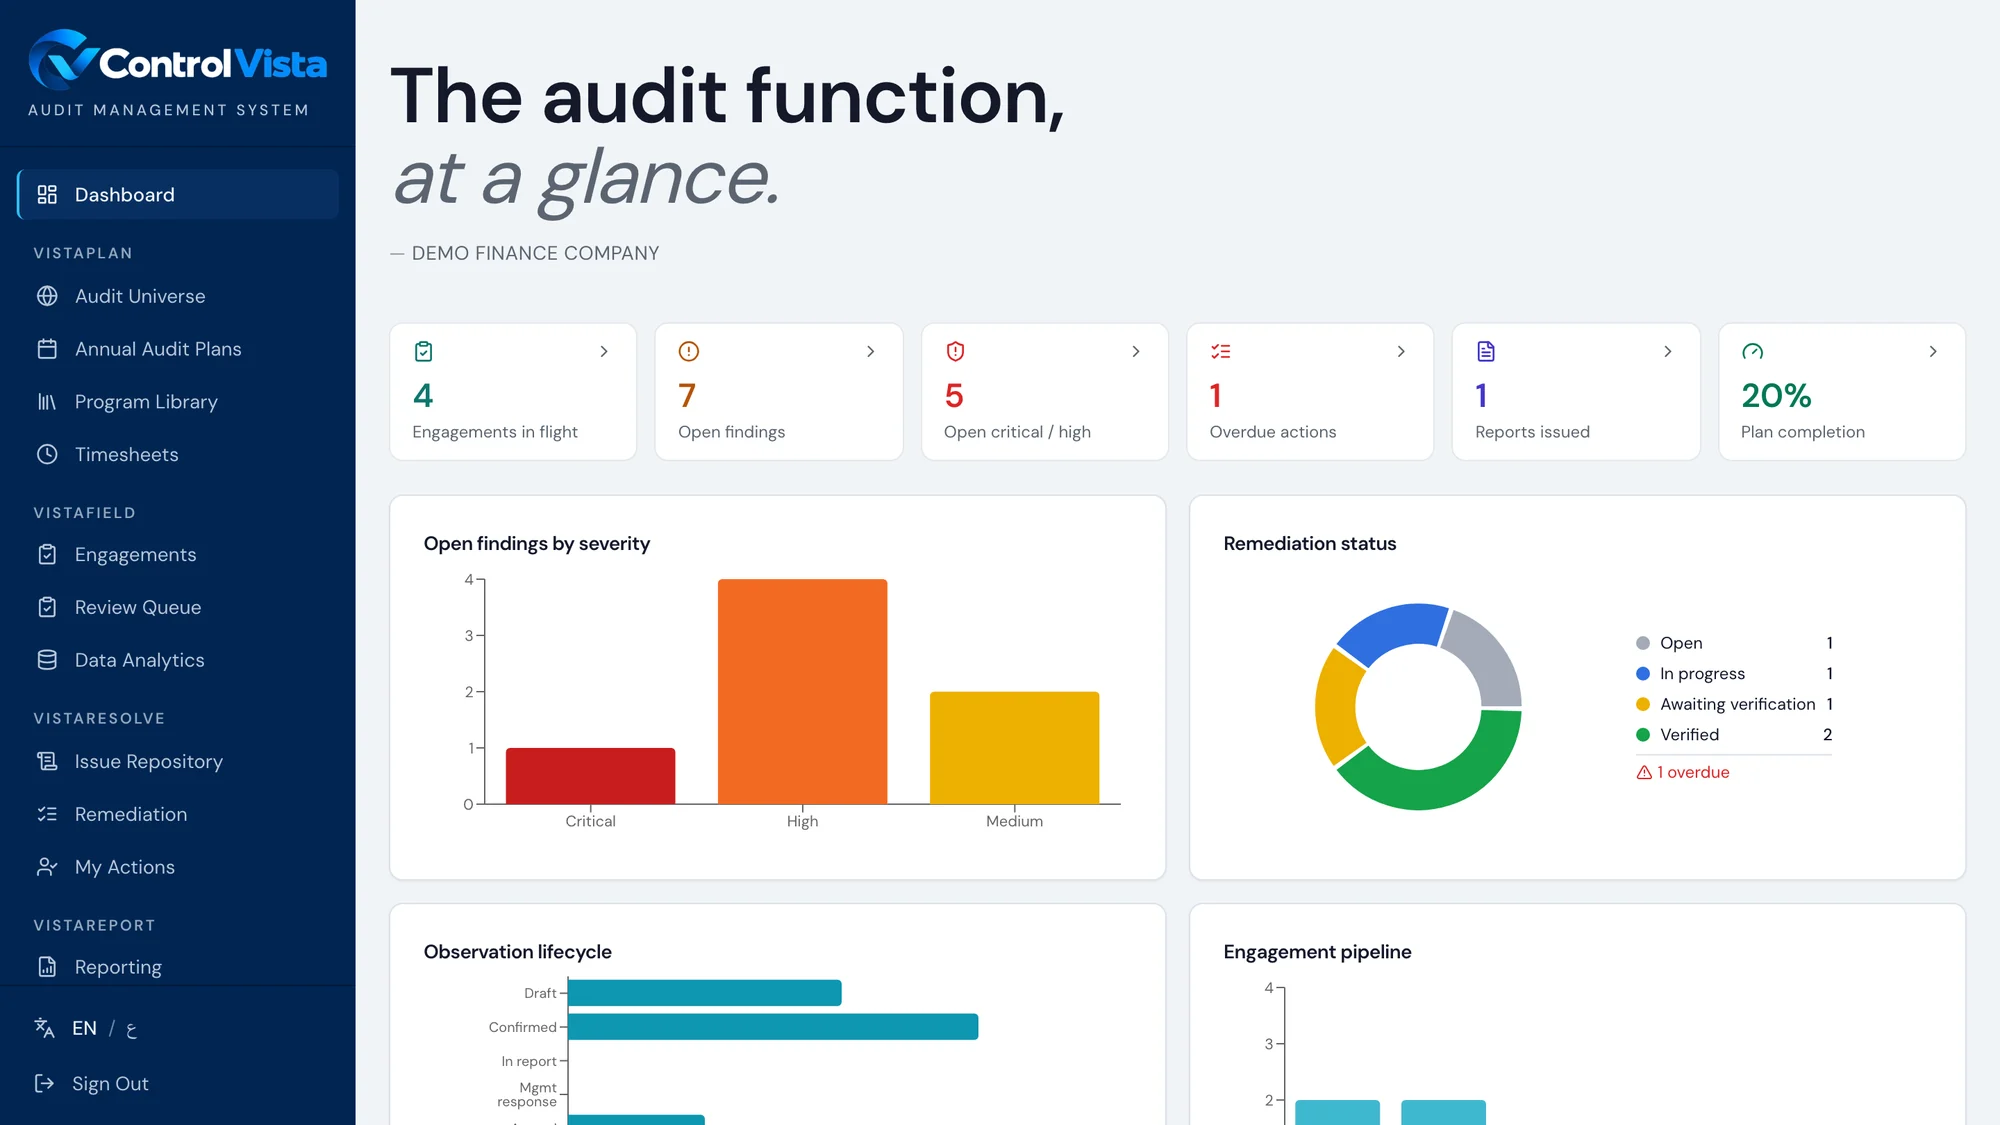
Task: Click the Reporting document icon
Action: [x=47, y=967]
